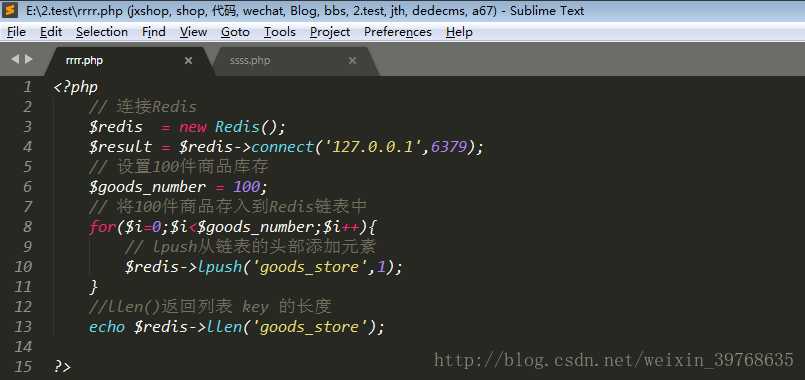
Task: Click the '// 设置100件商品库存' comment
Action: (x=179, y=167)
